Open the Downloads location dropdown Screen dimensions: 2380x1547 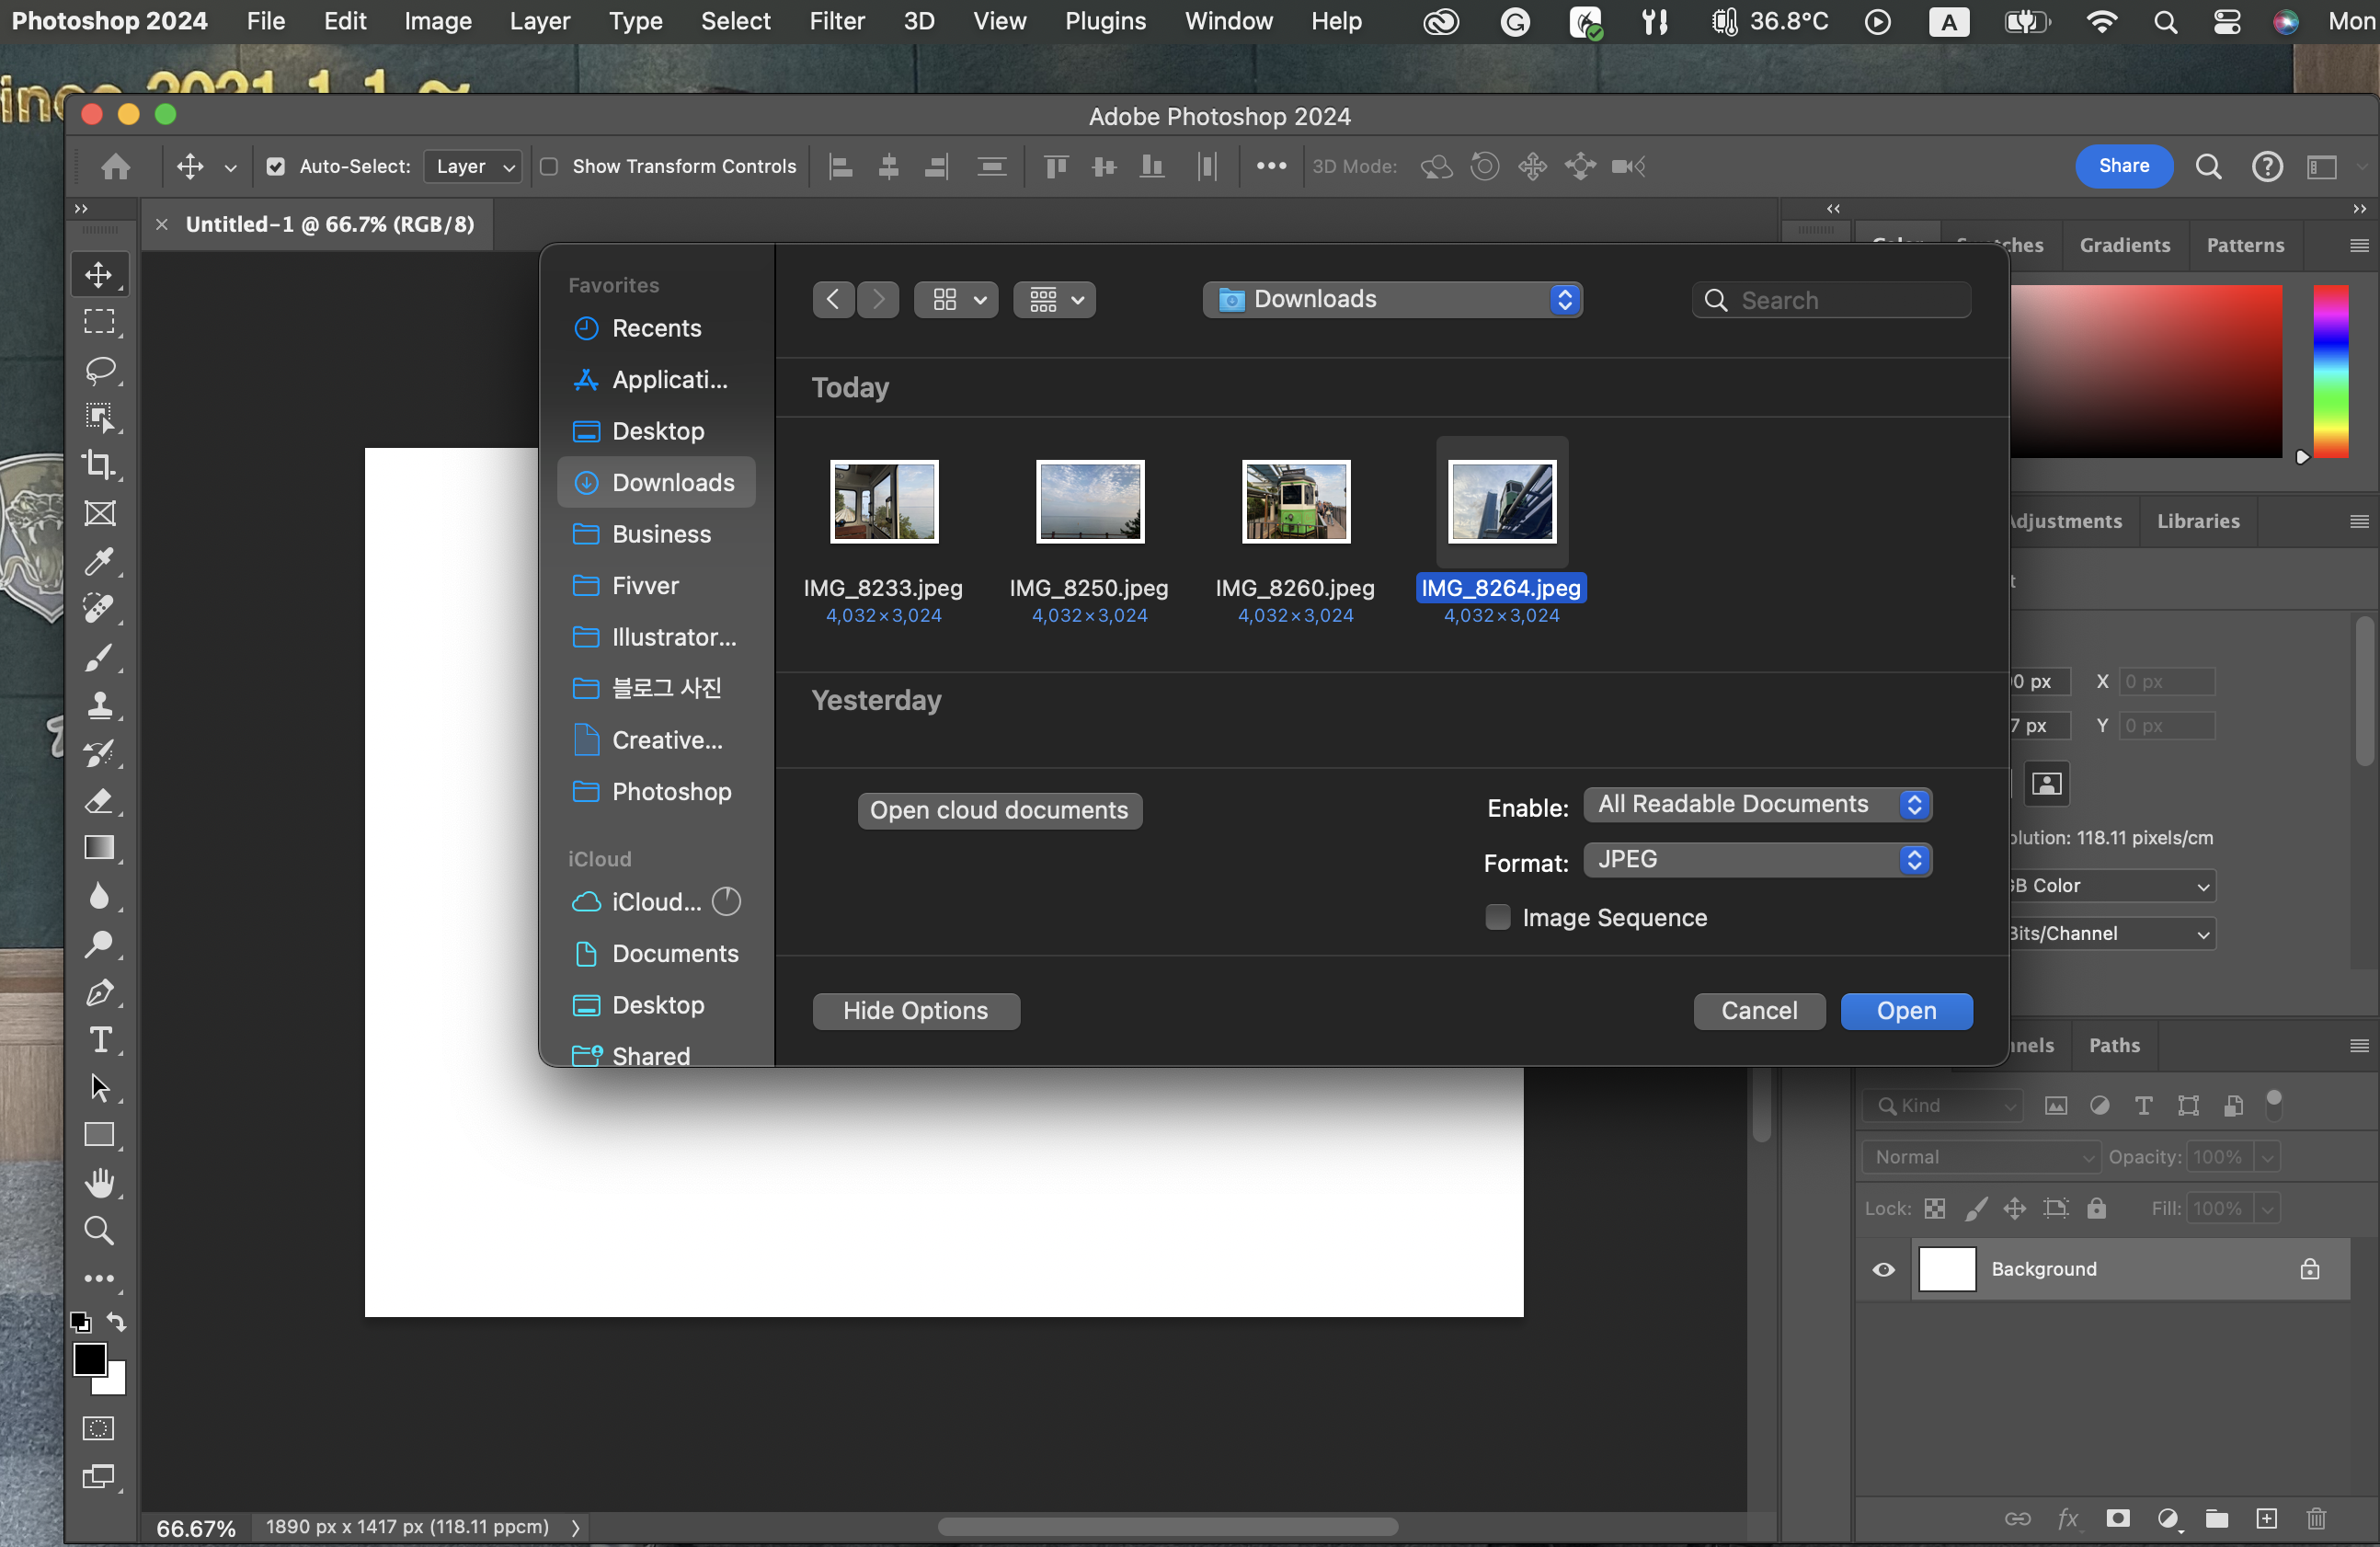[1392, 299]
